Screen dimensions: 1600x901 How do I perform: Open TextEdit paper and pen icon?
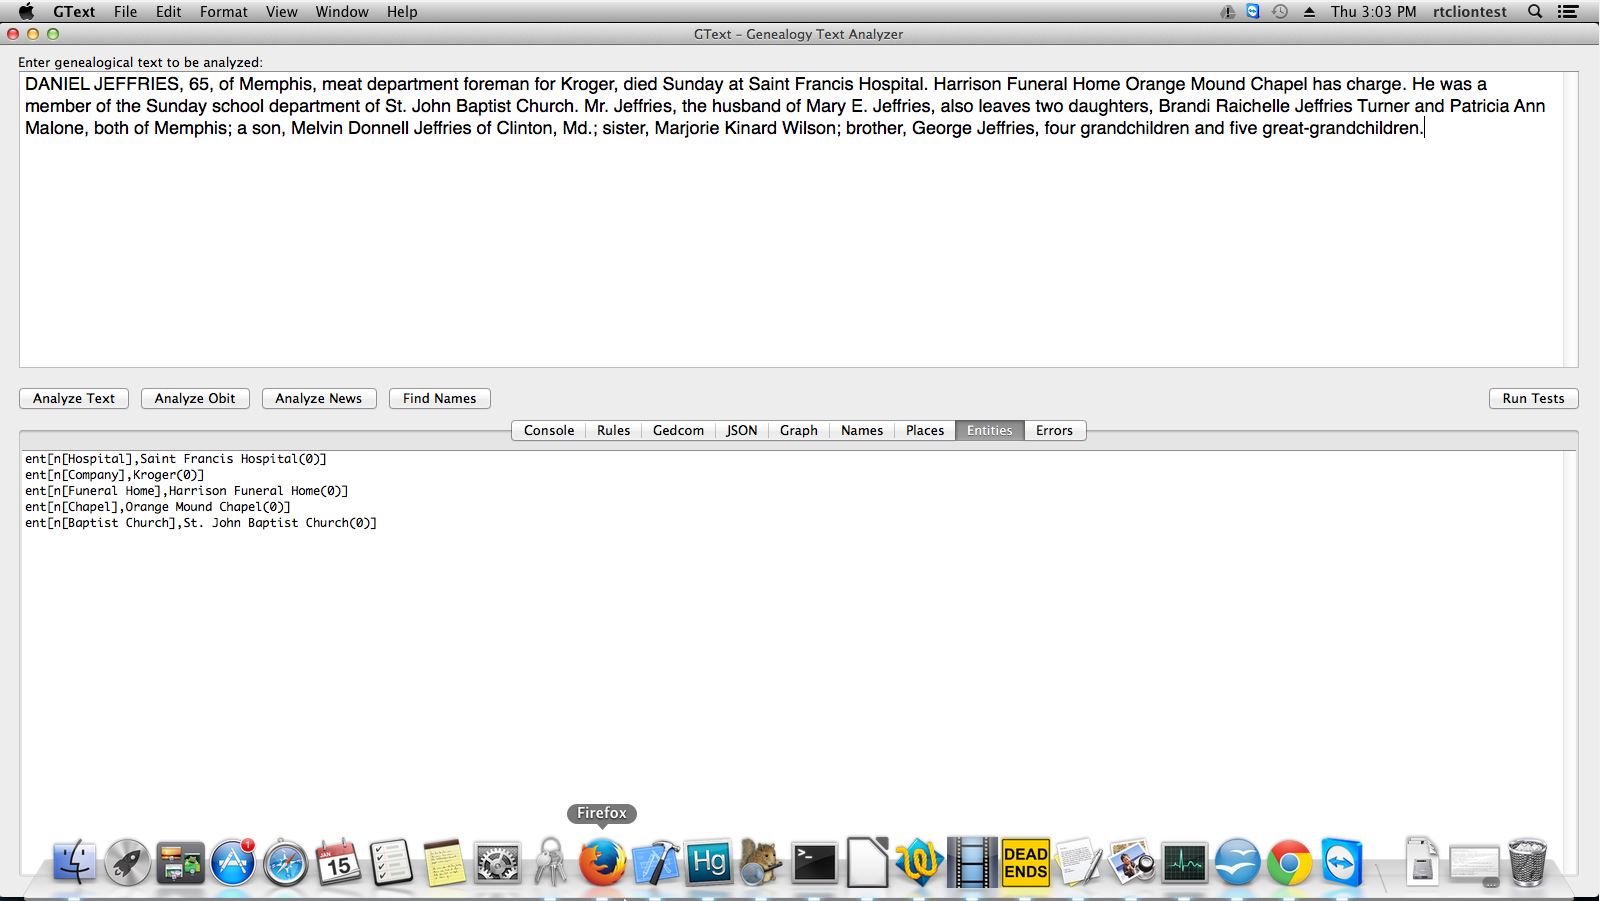tap(1078, 862)
